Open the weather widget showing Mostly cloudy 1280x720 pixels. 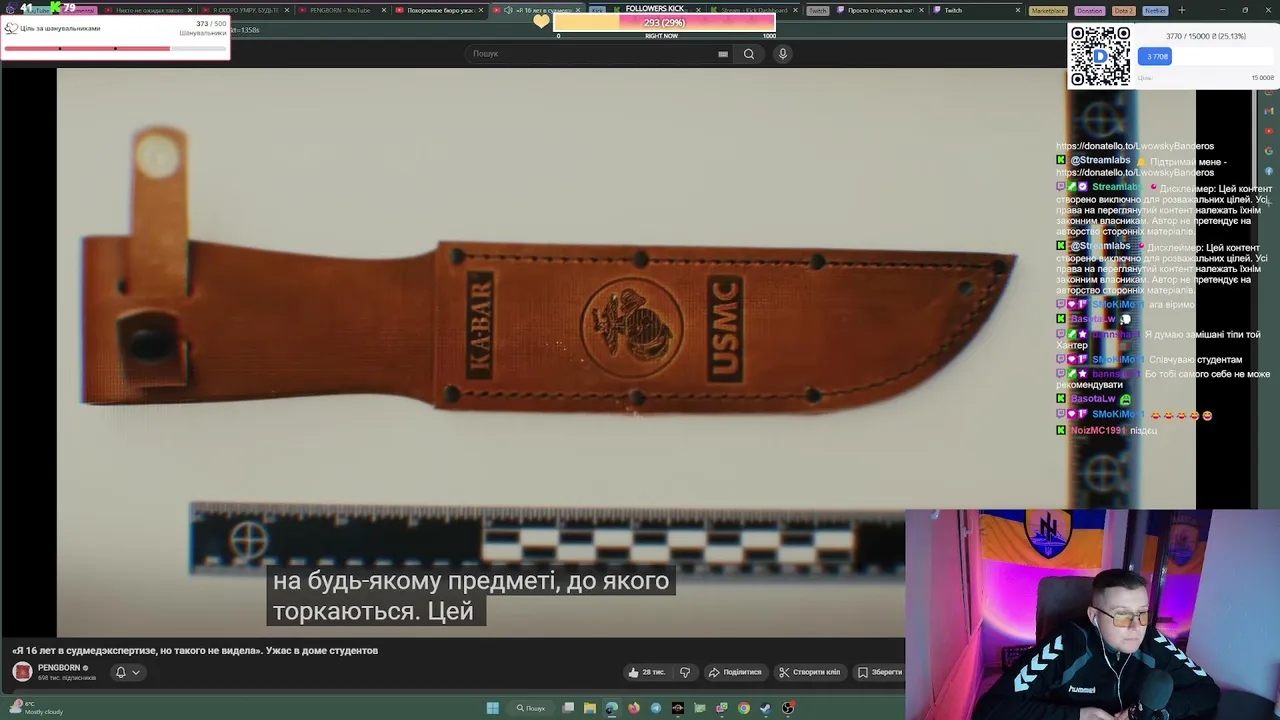point(36,708)
